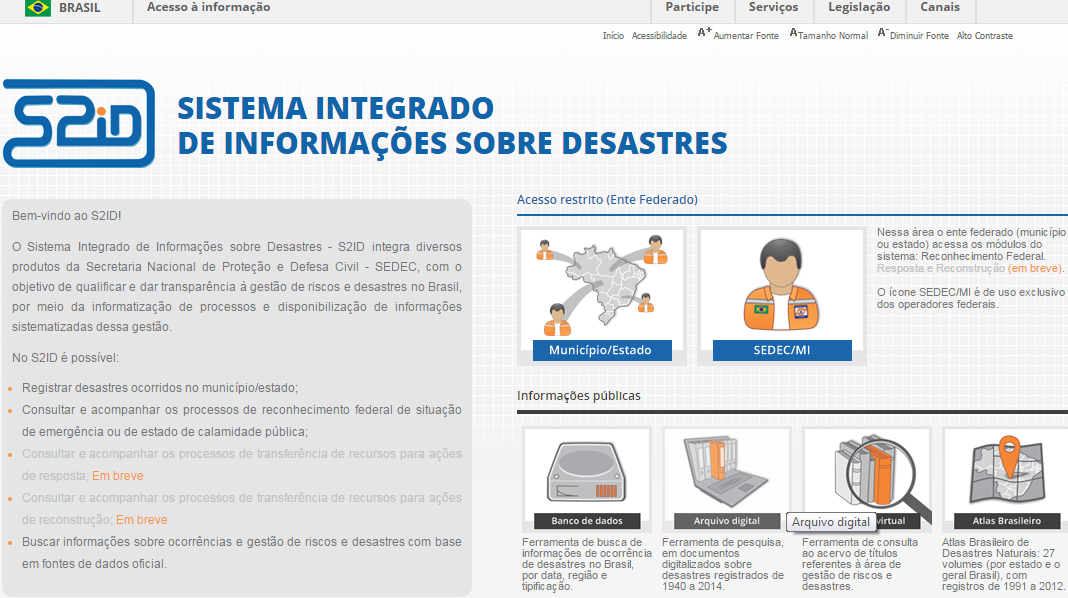Click the magnifying glass books icon

(867, 470)
